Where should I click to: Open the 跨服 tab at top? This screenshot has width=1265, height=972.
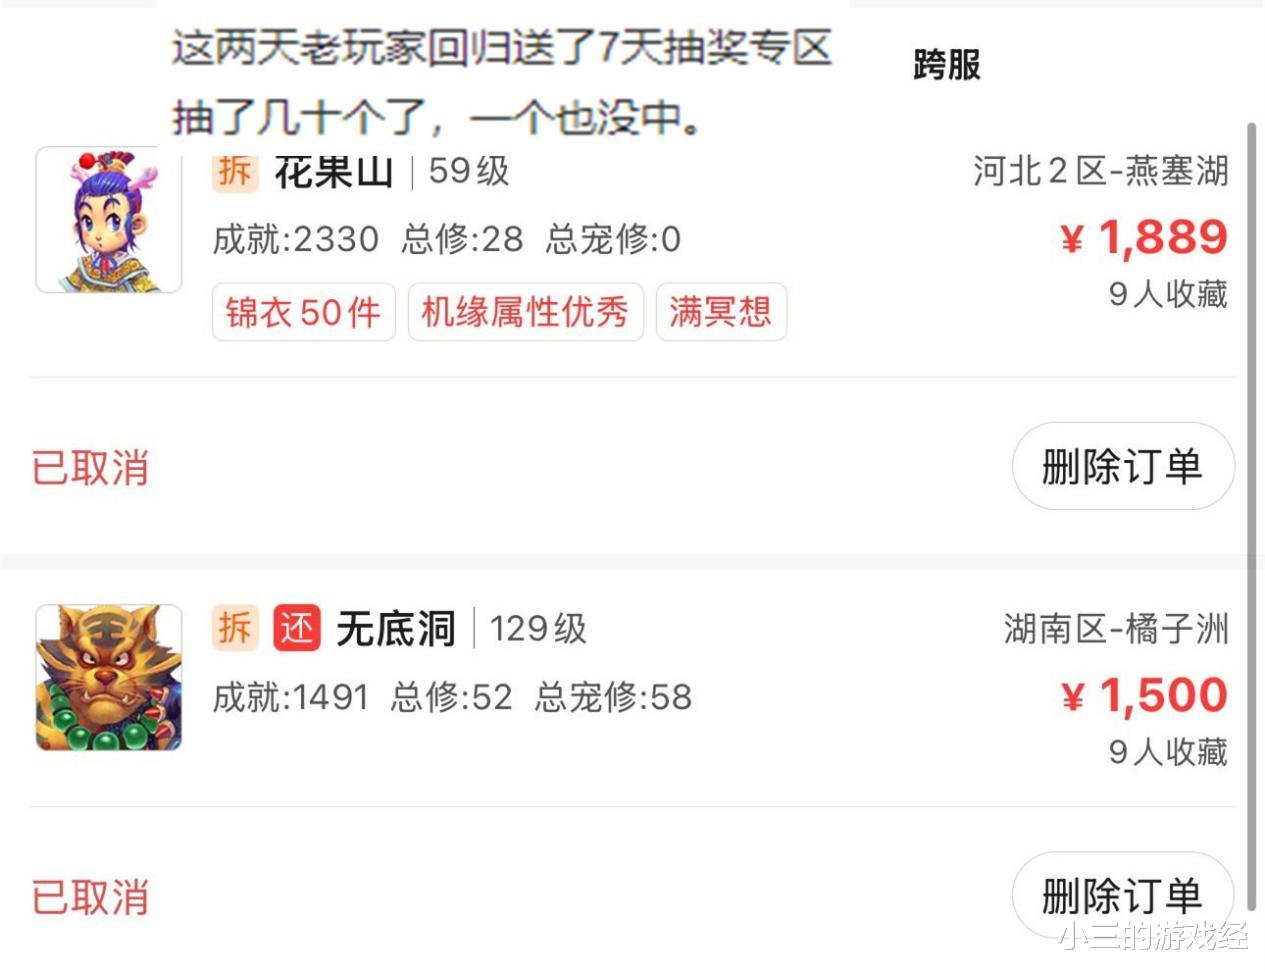[x=947, y=65]
